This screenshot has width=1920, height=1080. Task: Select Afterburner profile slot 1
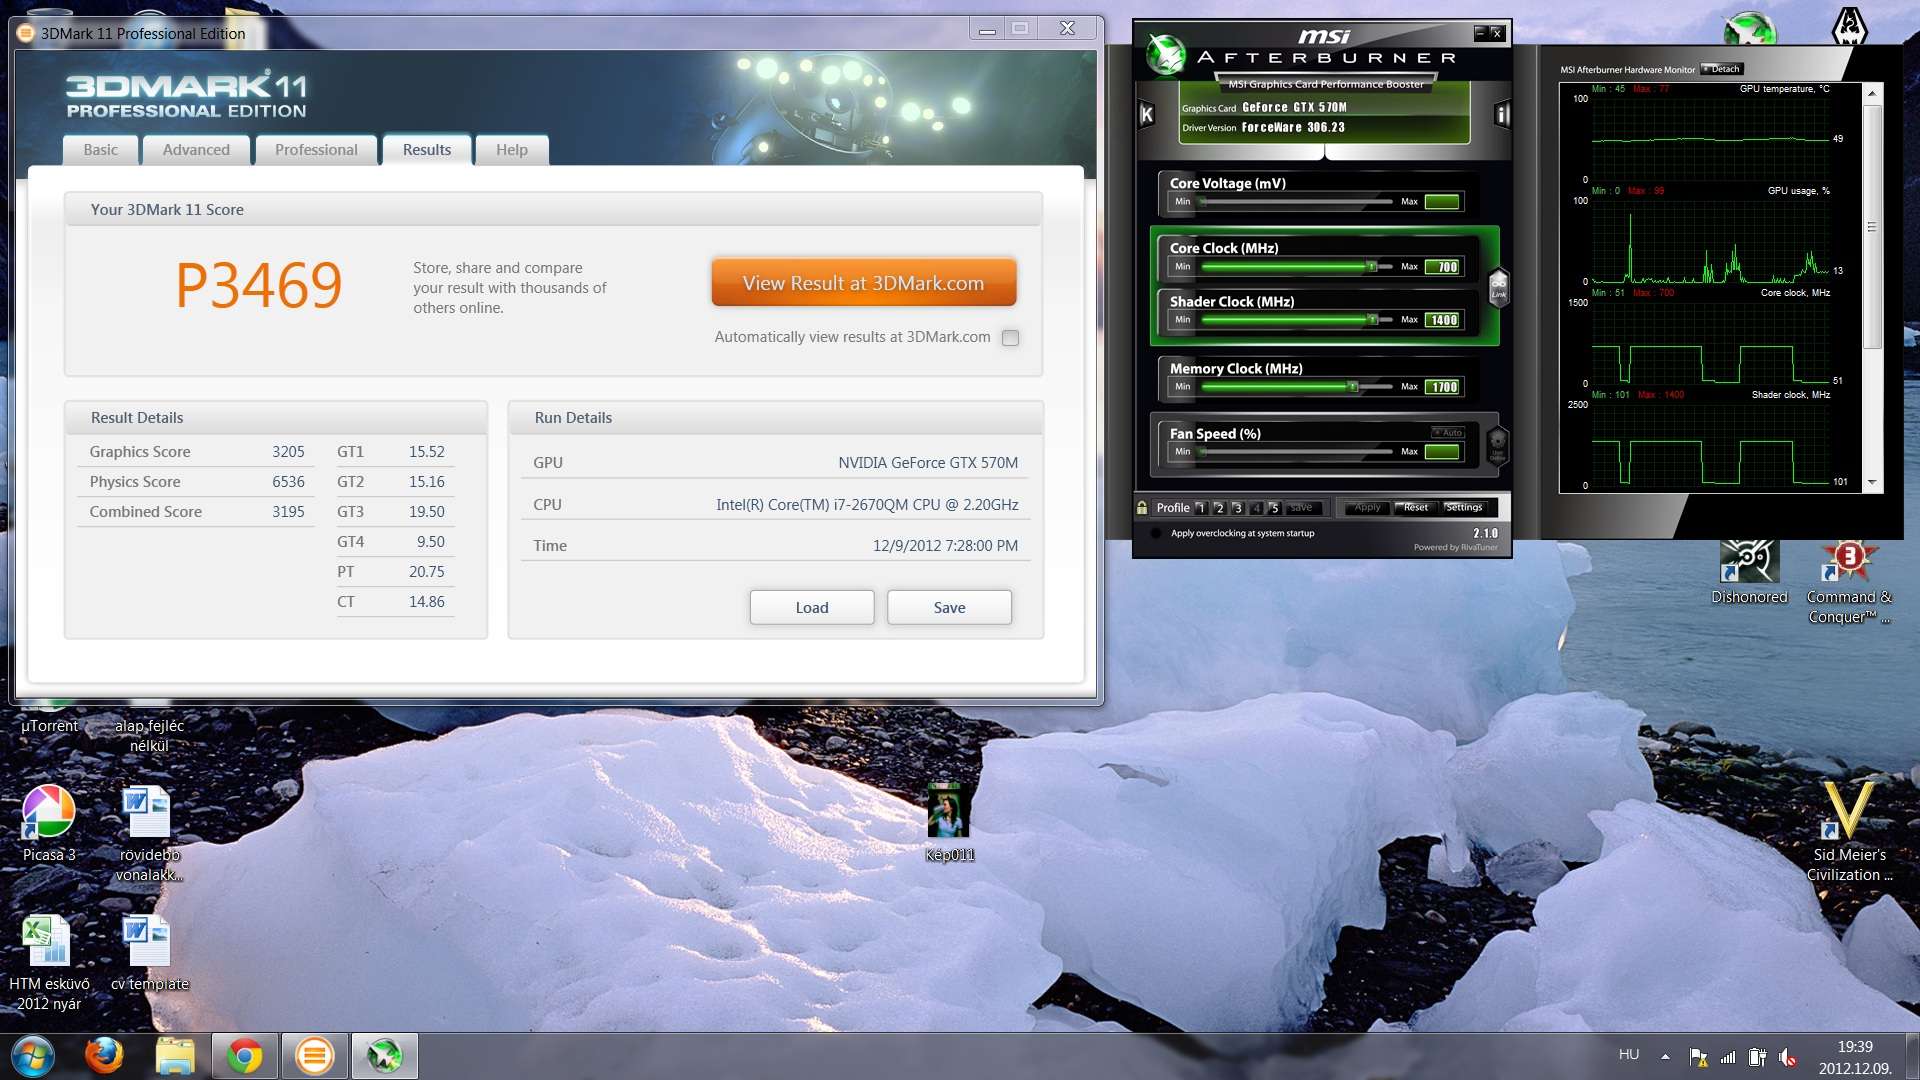coord(1200,508)
